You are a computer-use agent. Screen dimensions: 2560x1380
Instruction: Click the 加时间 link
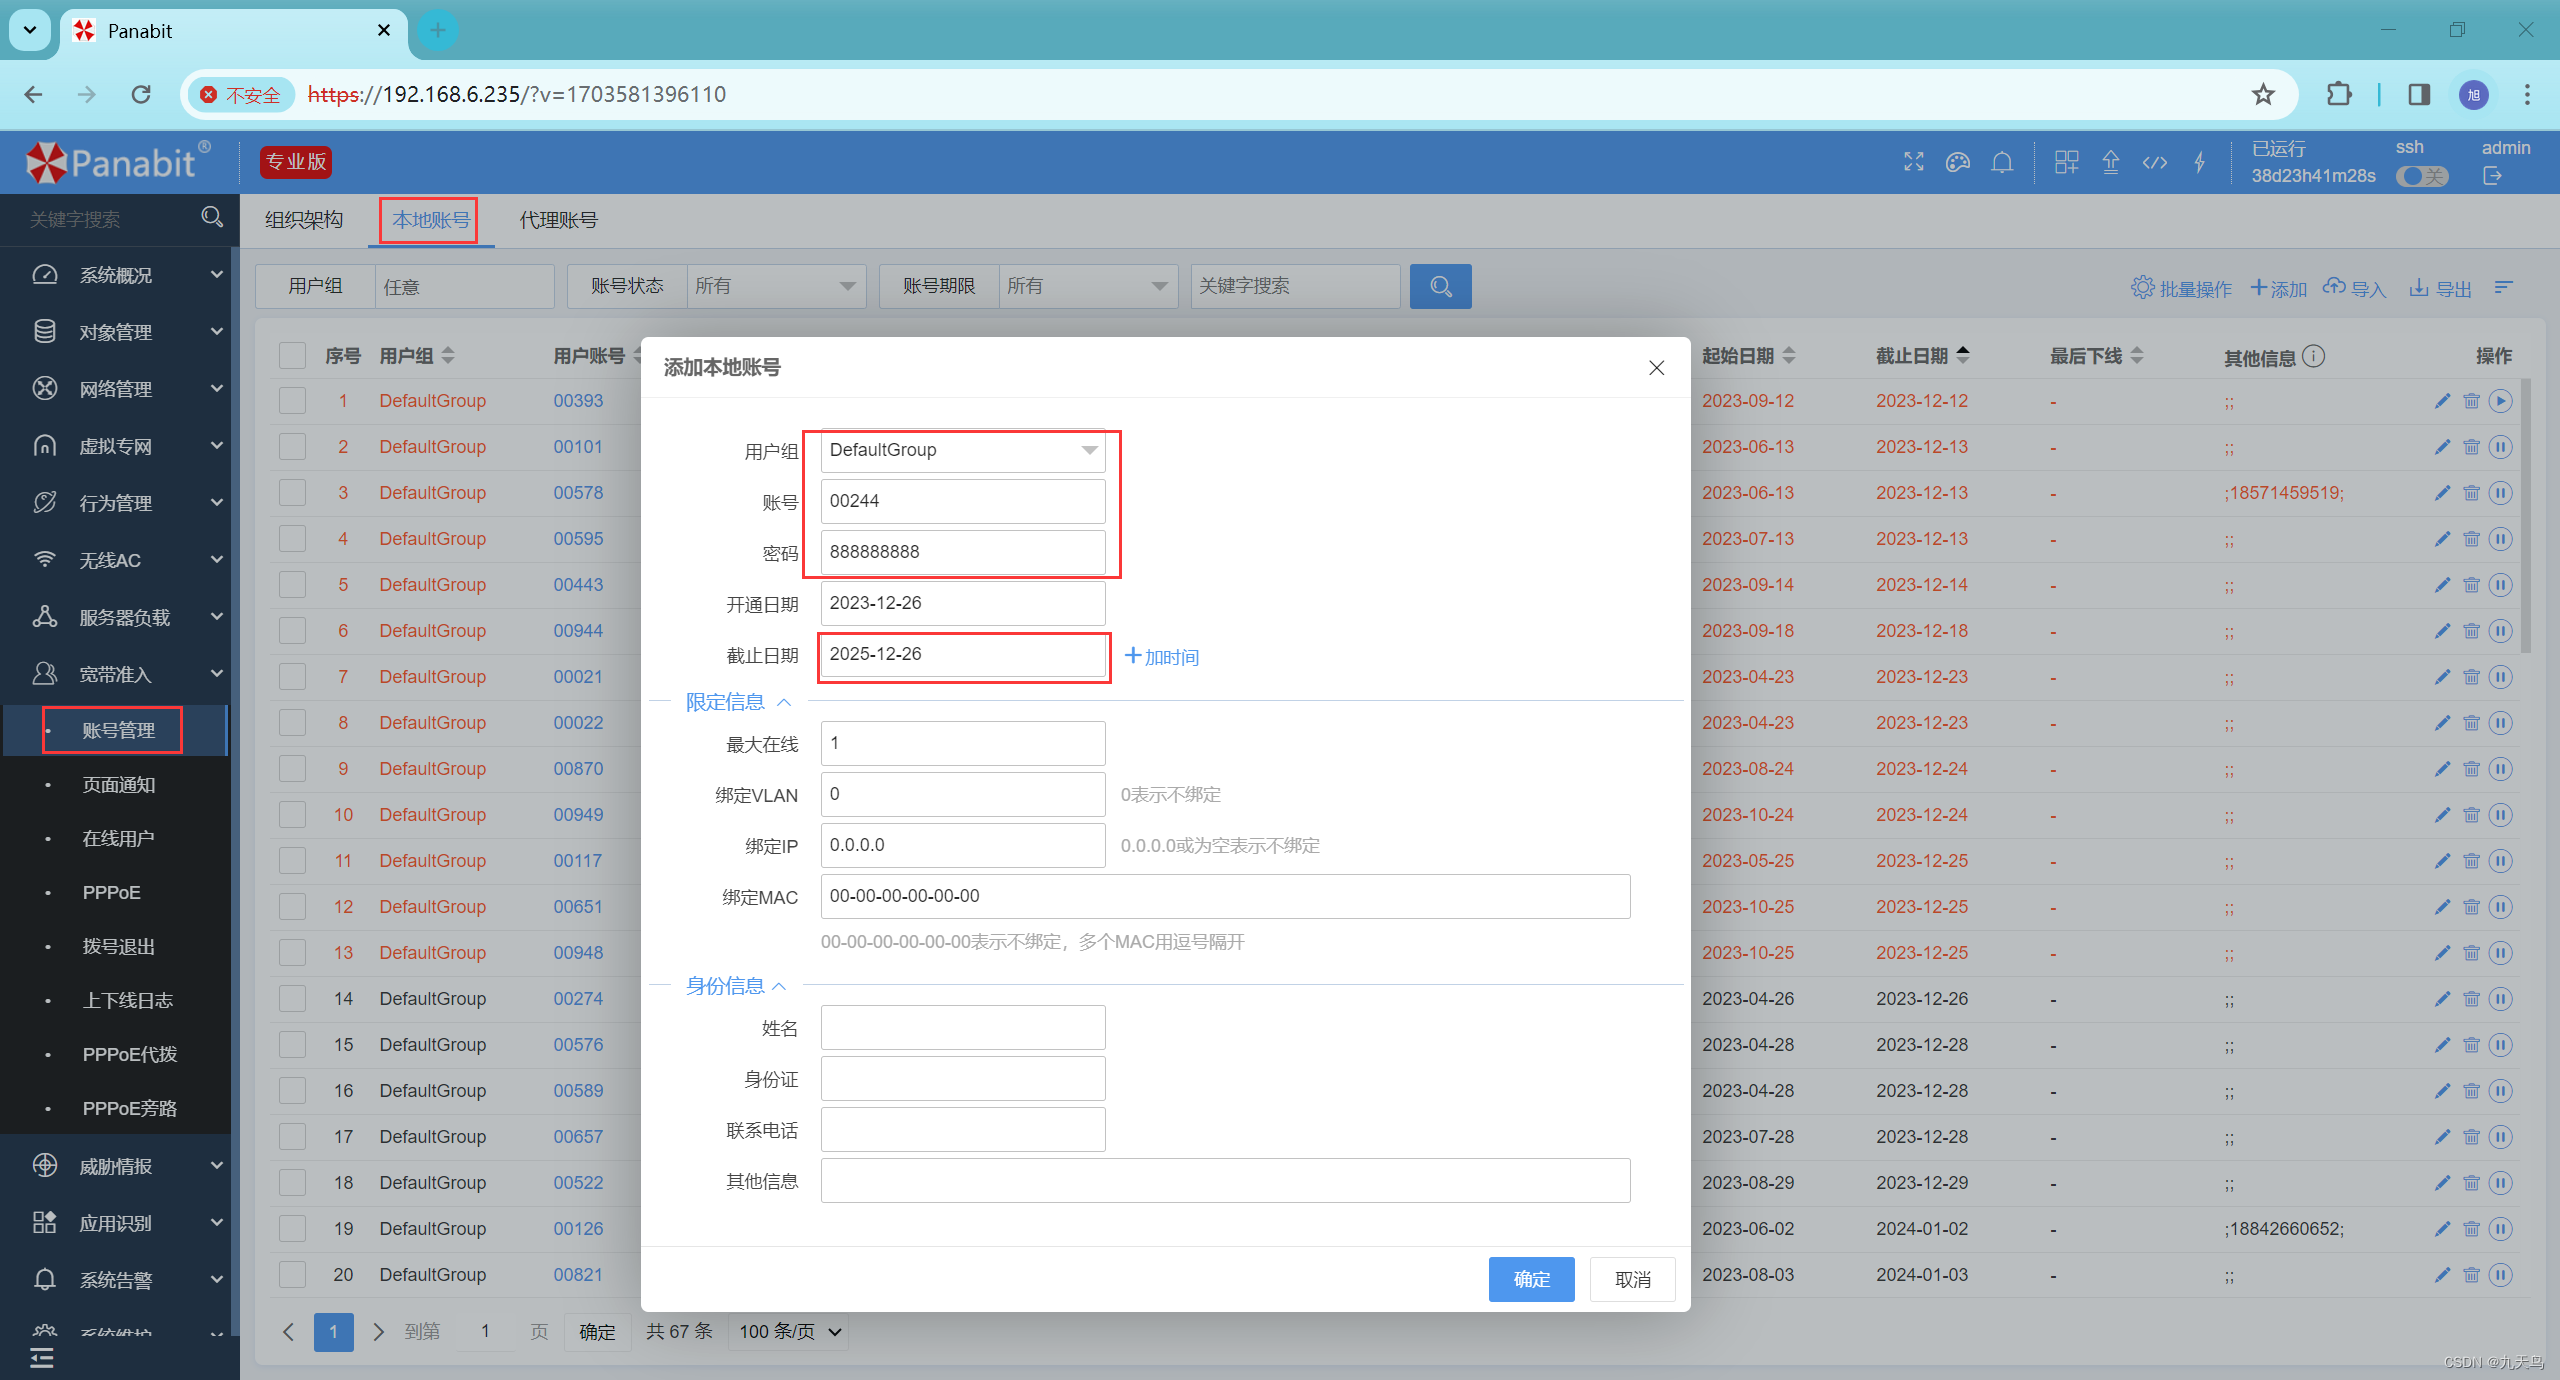pyautogui.click(x=1161, y=657)
